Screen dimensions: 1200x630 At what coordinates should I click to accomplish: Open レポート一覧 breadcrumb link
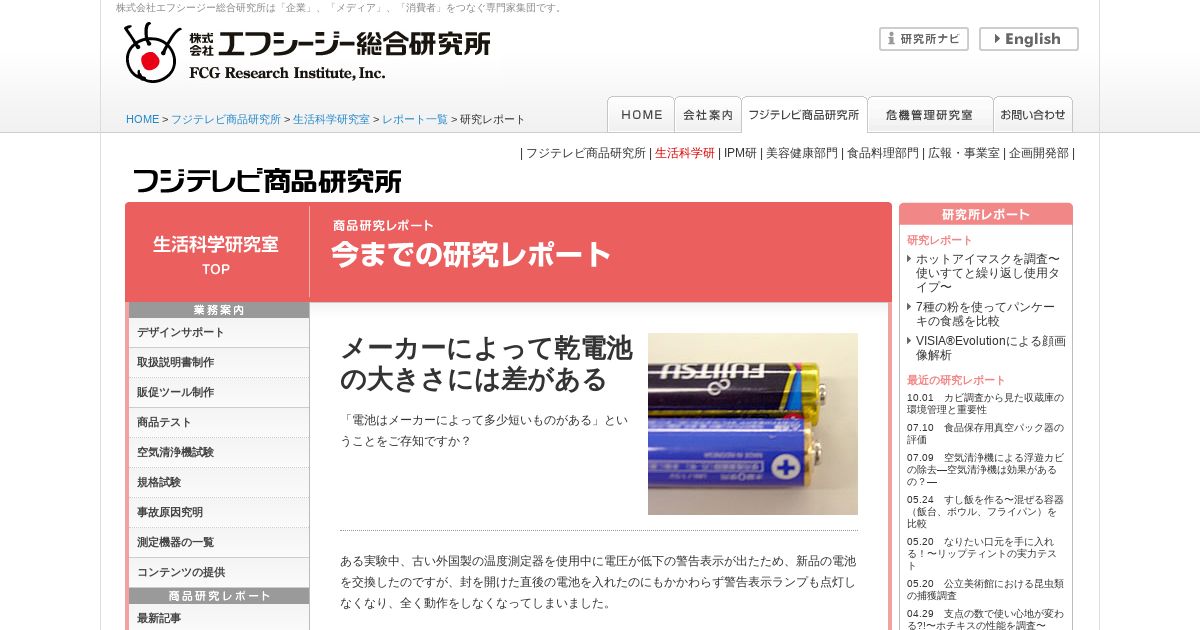(x=415, y=119)
